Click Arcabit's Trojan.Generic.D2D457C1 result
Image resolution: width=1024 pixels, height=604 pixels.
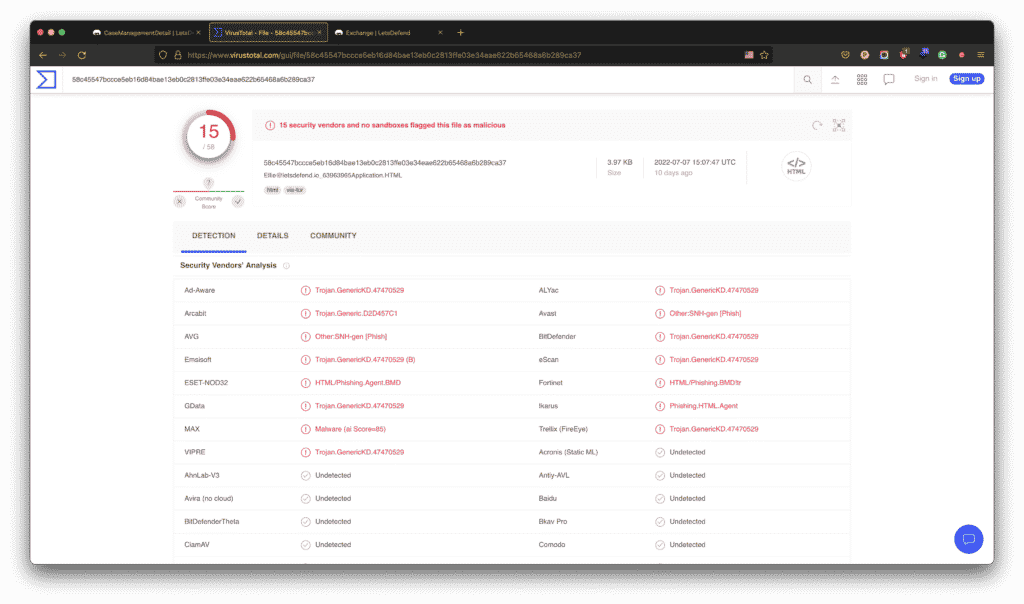(x=356, y=313)
